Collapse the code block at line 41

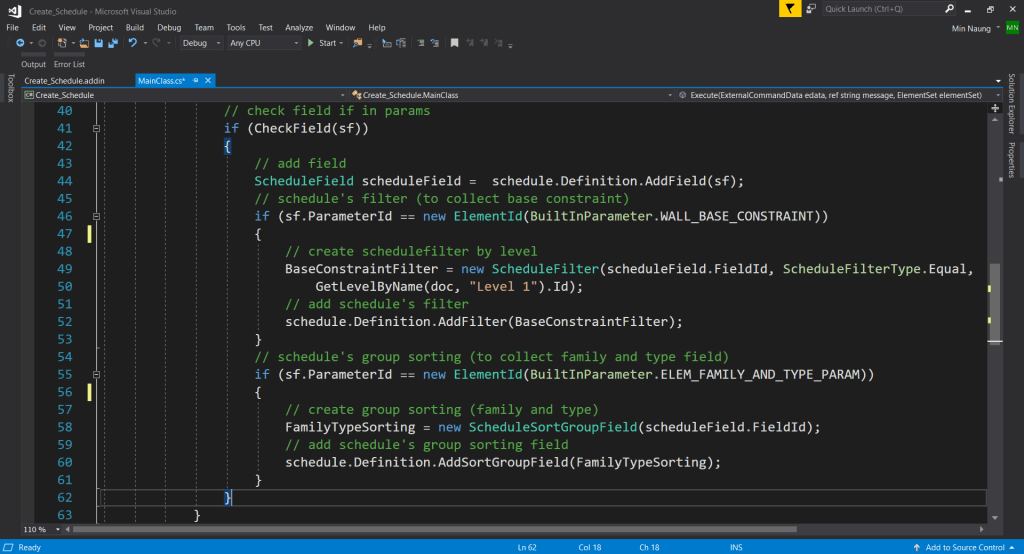tap(96, 128)
